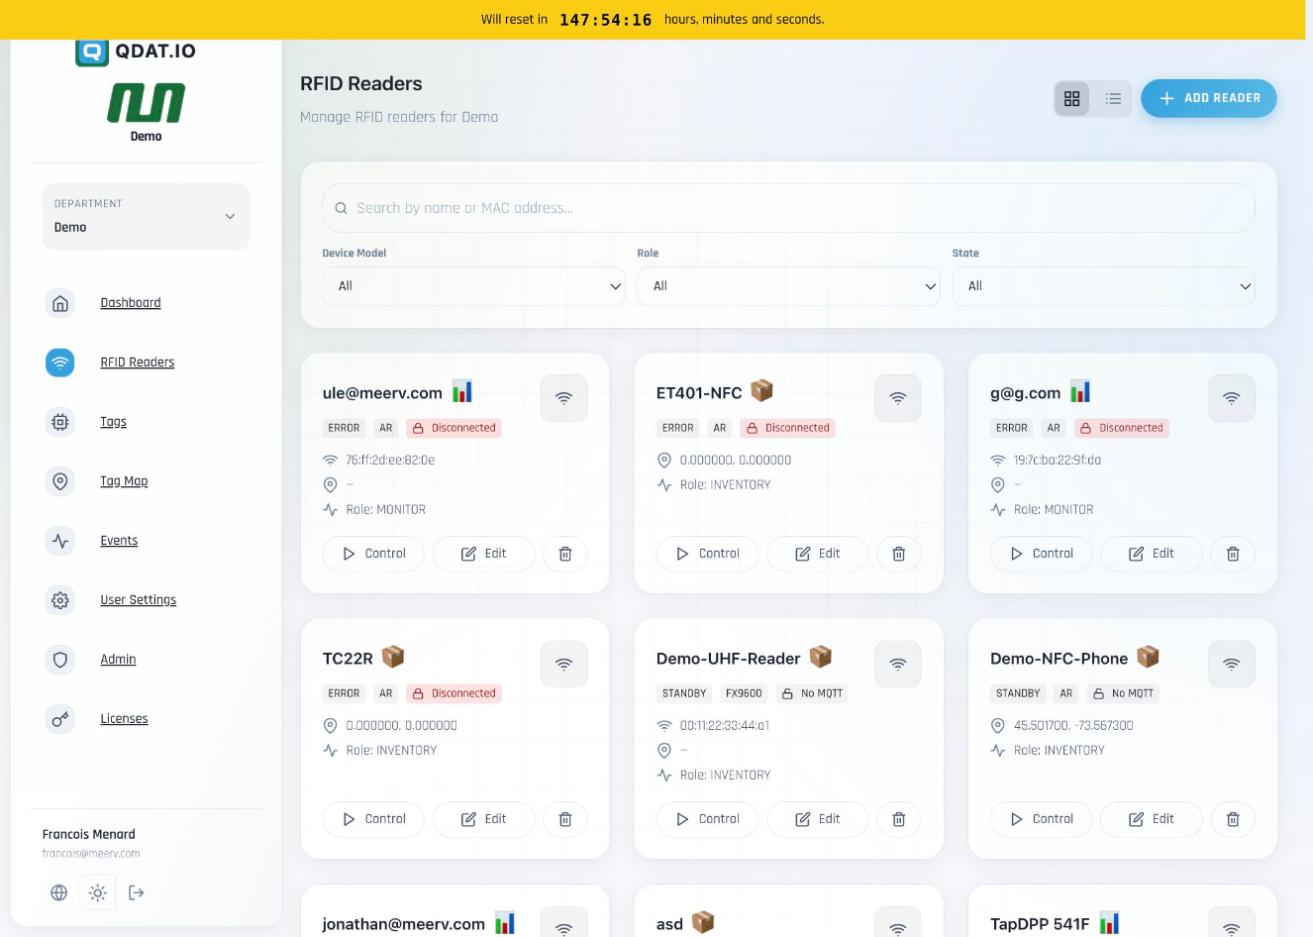Delete the TC22R reader

tap(565, 819)
